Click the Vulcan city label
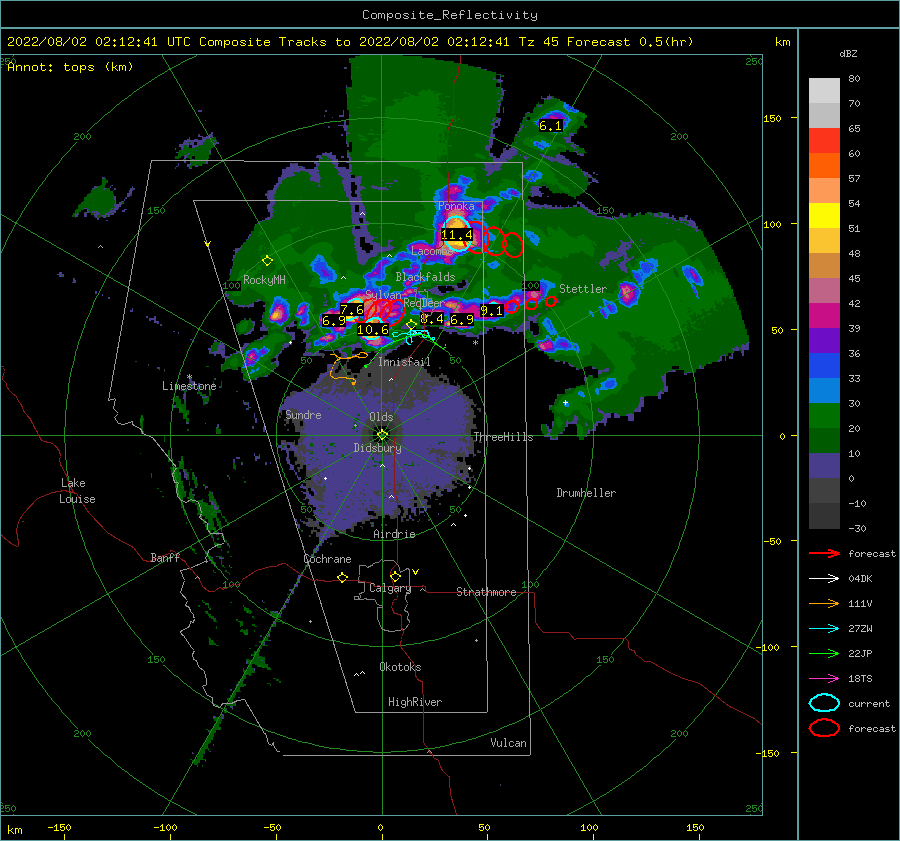900x841 pixels. [508, 743]
